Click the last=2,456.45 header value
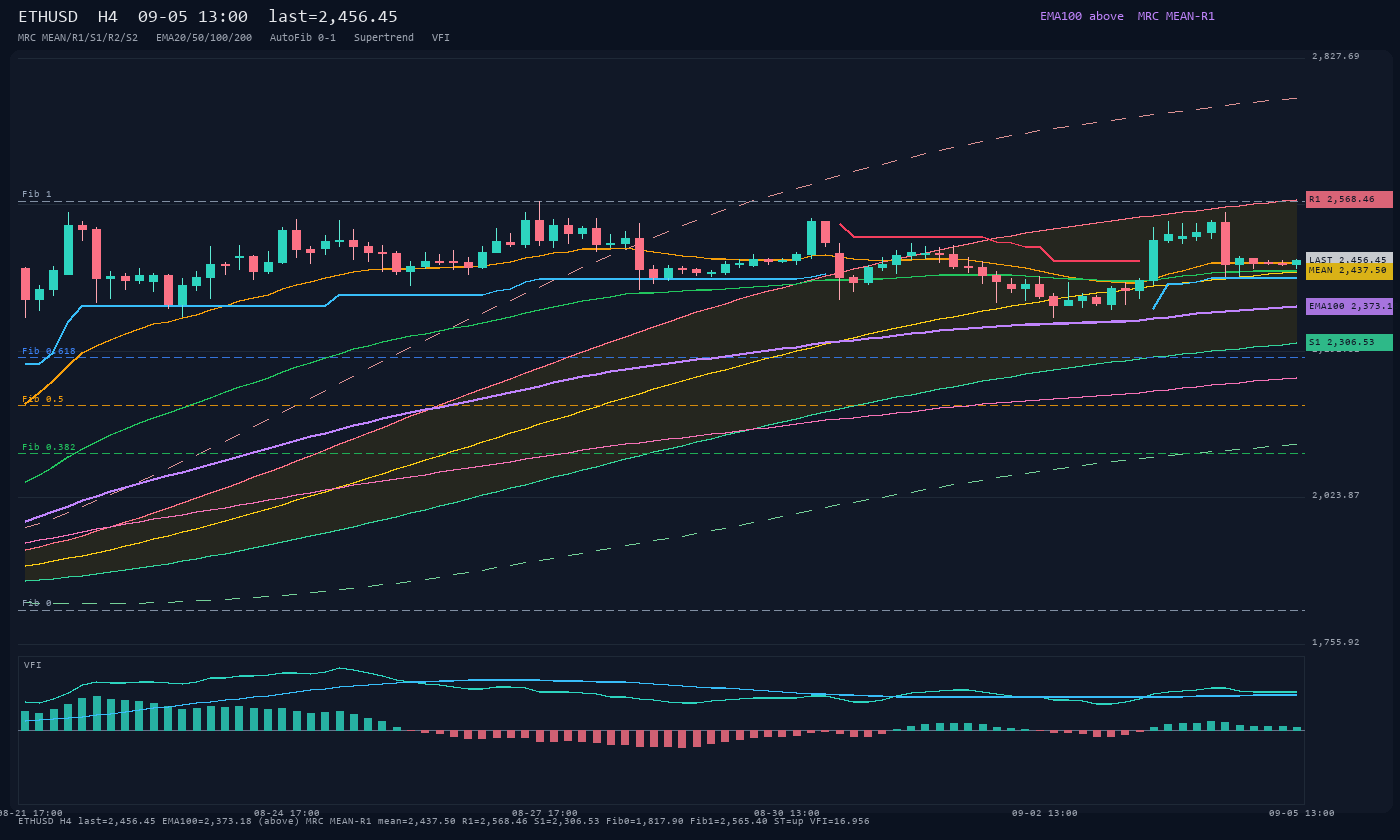Screen dimensions: 1400x840 click(333, 17)
